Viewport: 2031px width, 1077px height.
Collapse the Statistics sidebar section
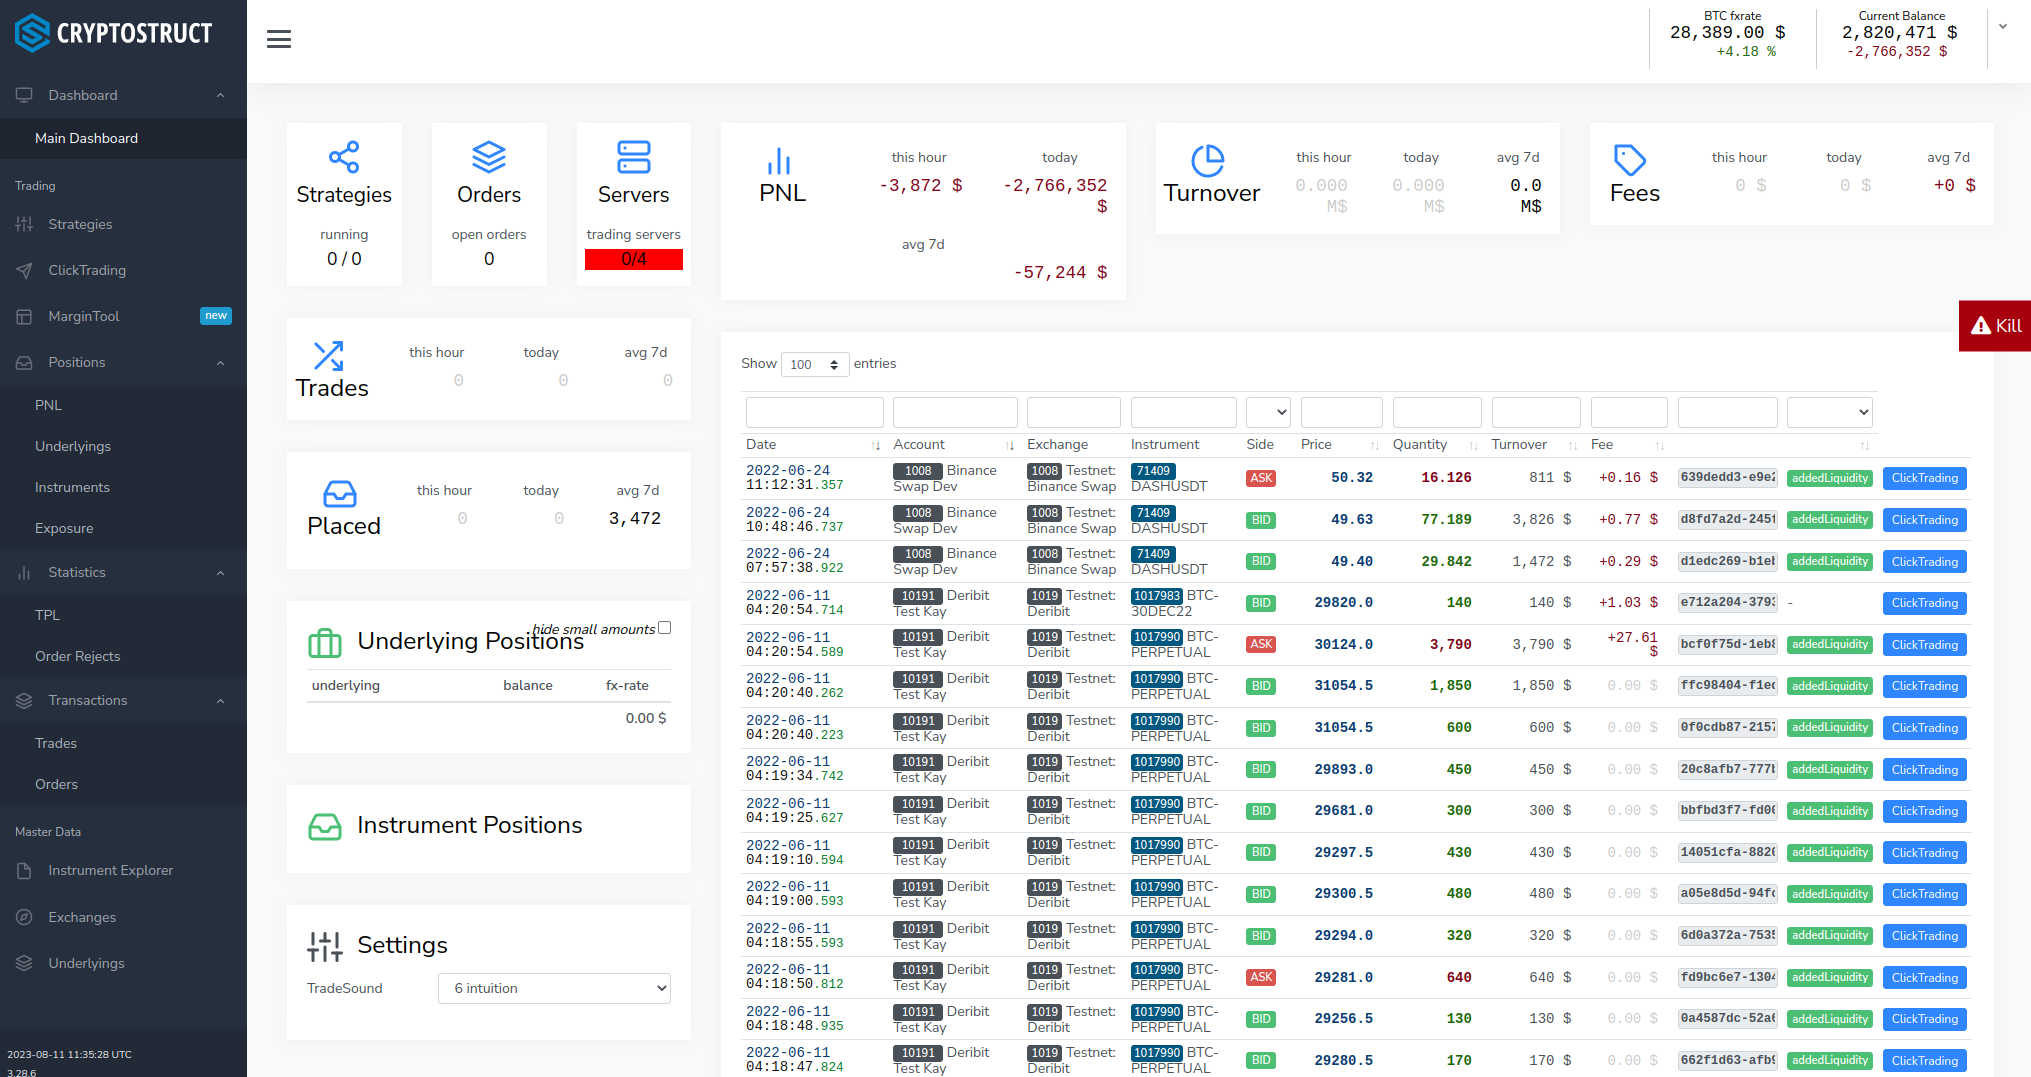[x=220, y=572]
